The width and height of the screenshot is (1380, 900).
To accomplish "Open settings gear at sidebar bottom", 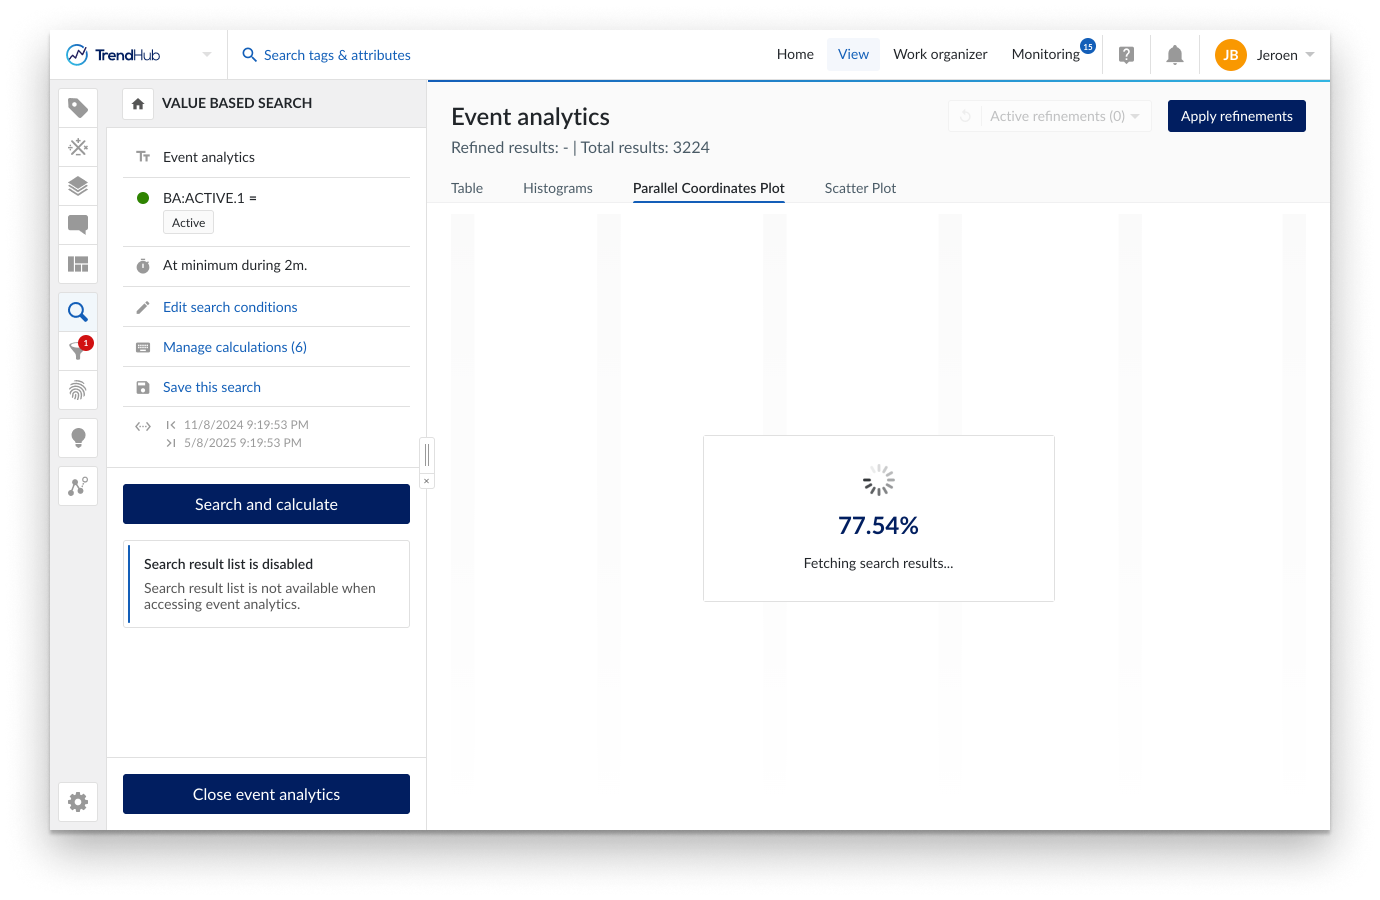I will (78, 802).
